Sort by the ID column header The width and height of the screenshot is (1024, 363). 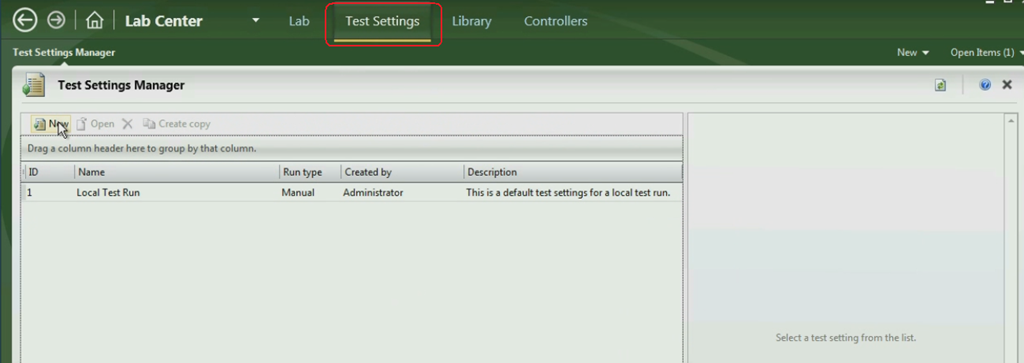tap(50, 172)
